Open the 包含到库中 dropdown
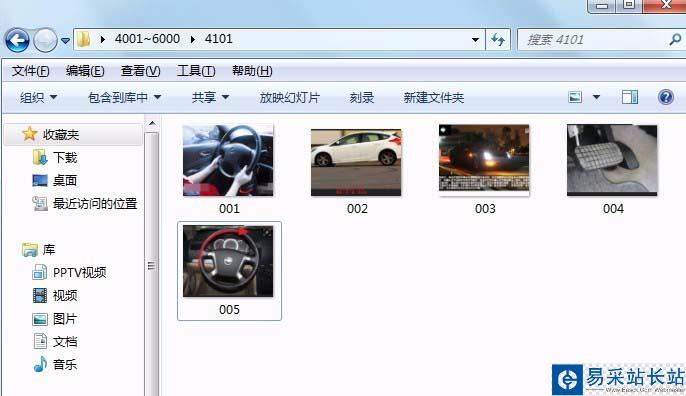This screenshot has height=396, width=686. point(125,97)
